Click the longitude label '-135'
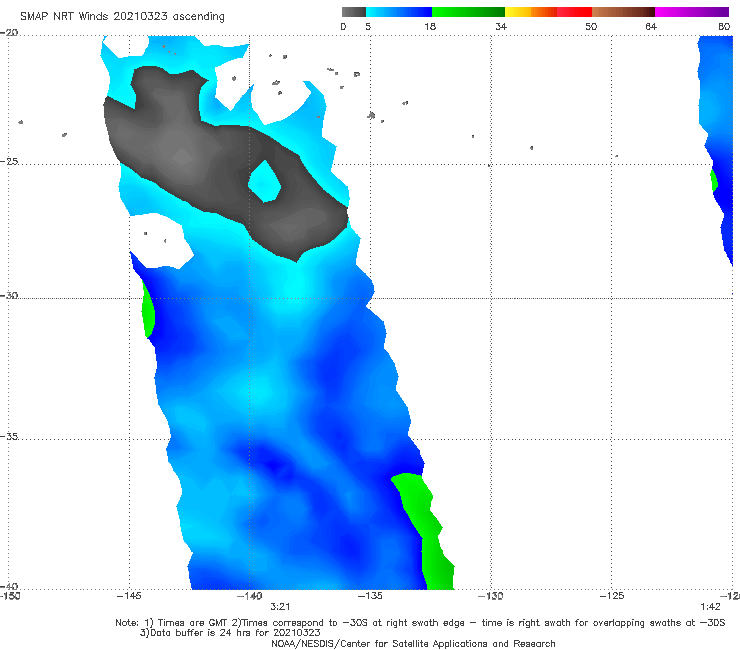Screen dimensions: 740x650 370,596
